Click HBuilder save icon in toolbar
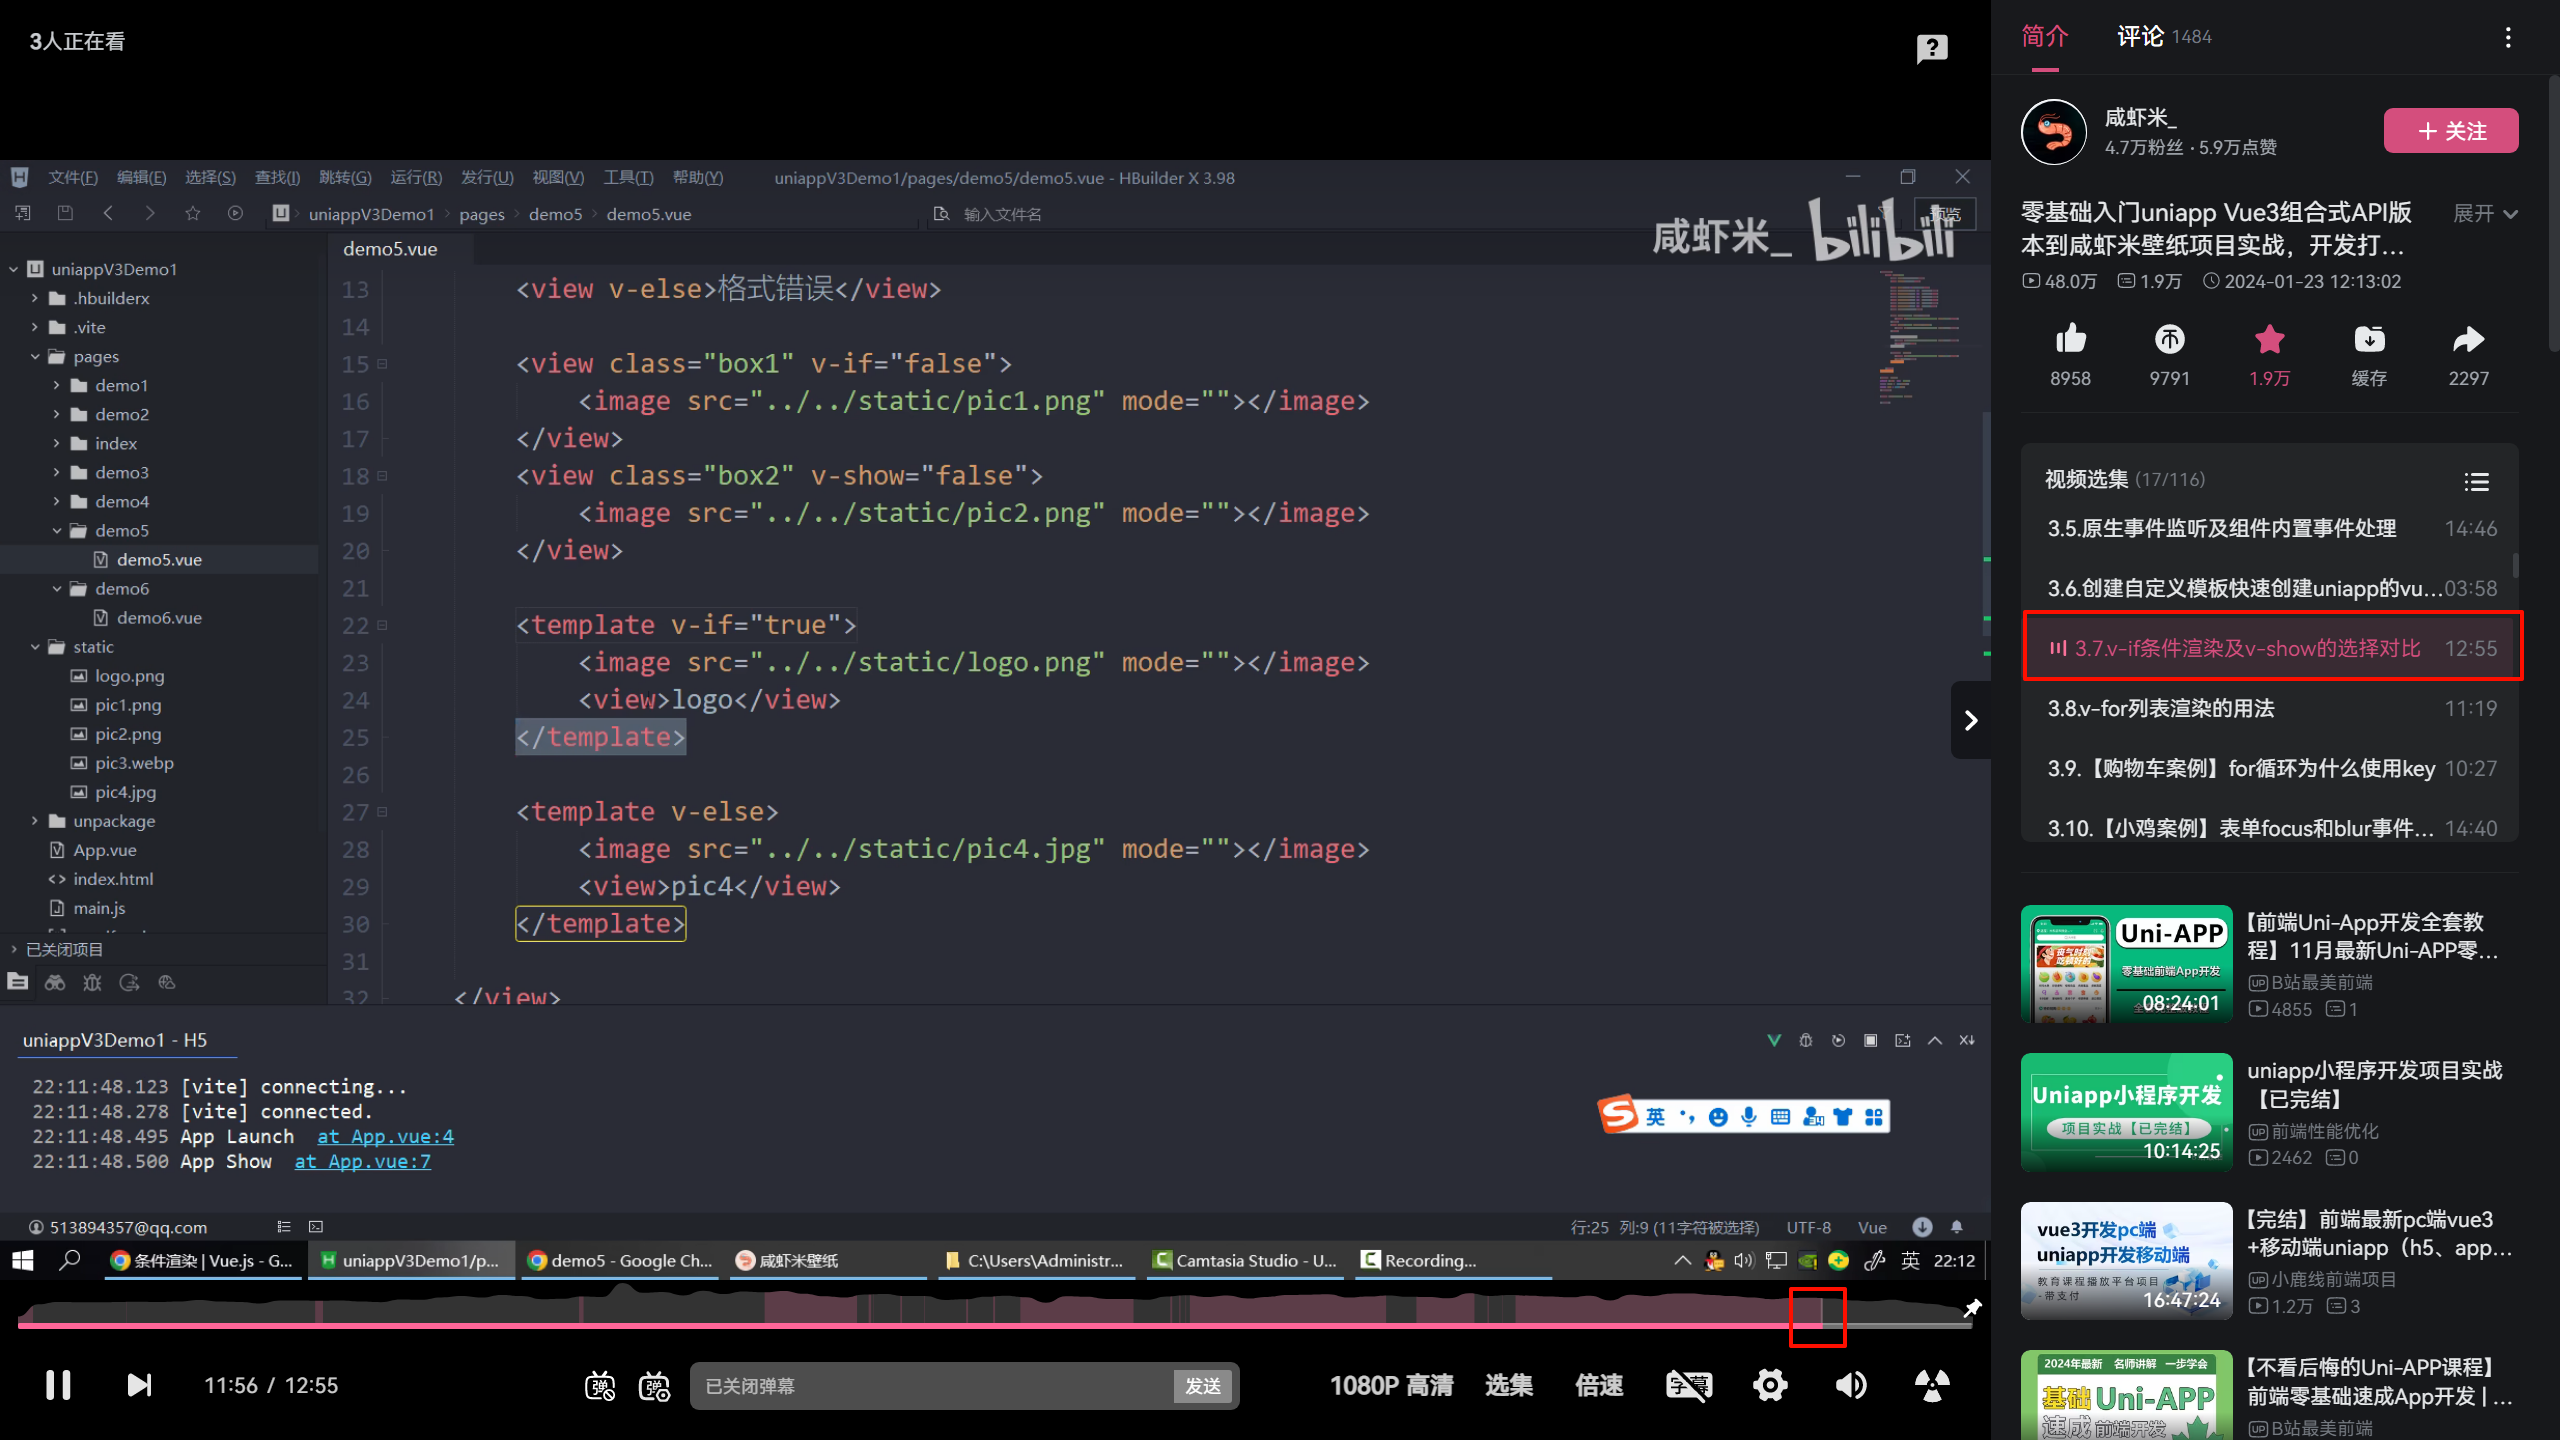The width and height of the screenshot is (2560, 1440). tap(65, 213)
